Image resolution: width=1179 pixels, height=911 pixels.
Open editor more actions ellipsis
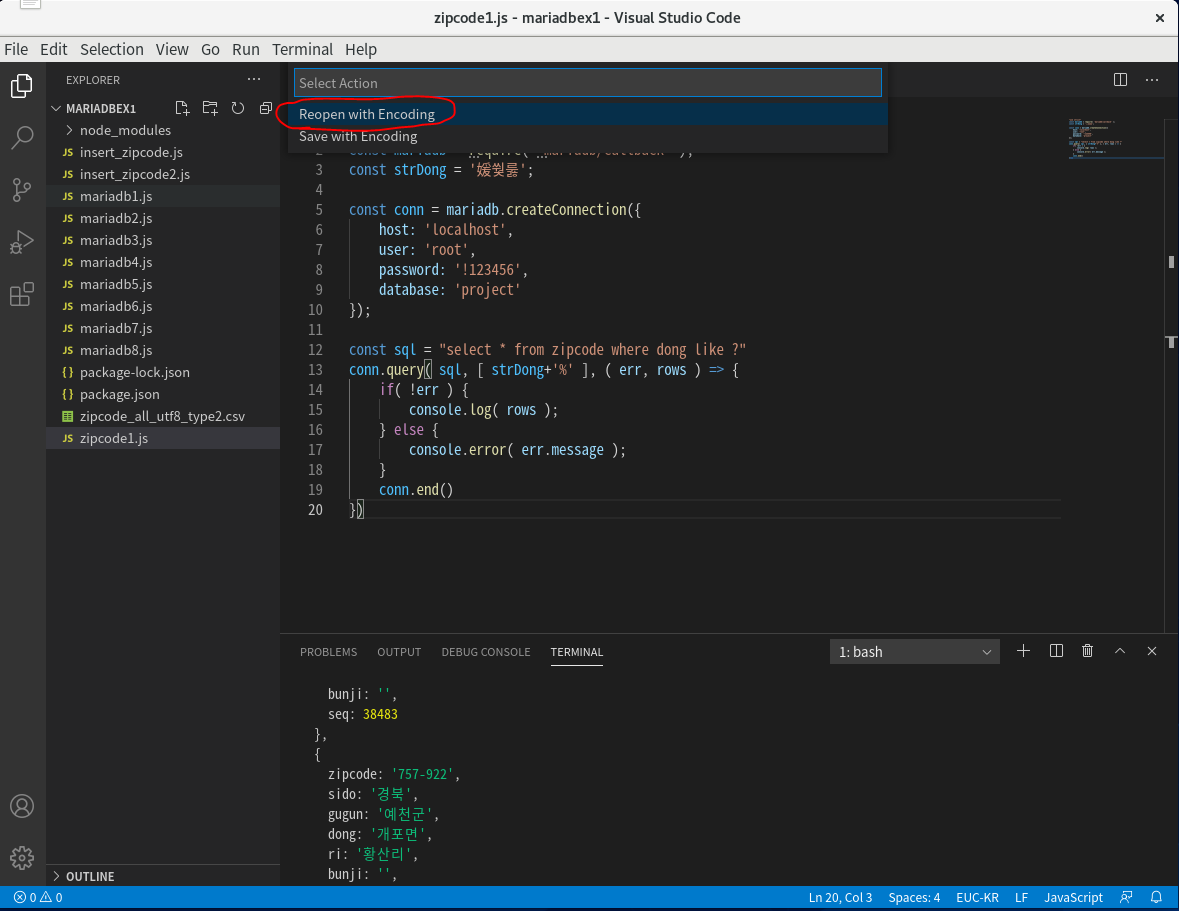(x=1152, y=80)
